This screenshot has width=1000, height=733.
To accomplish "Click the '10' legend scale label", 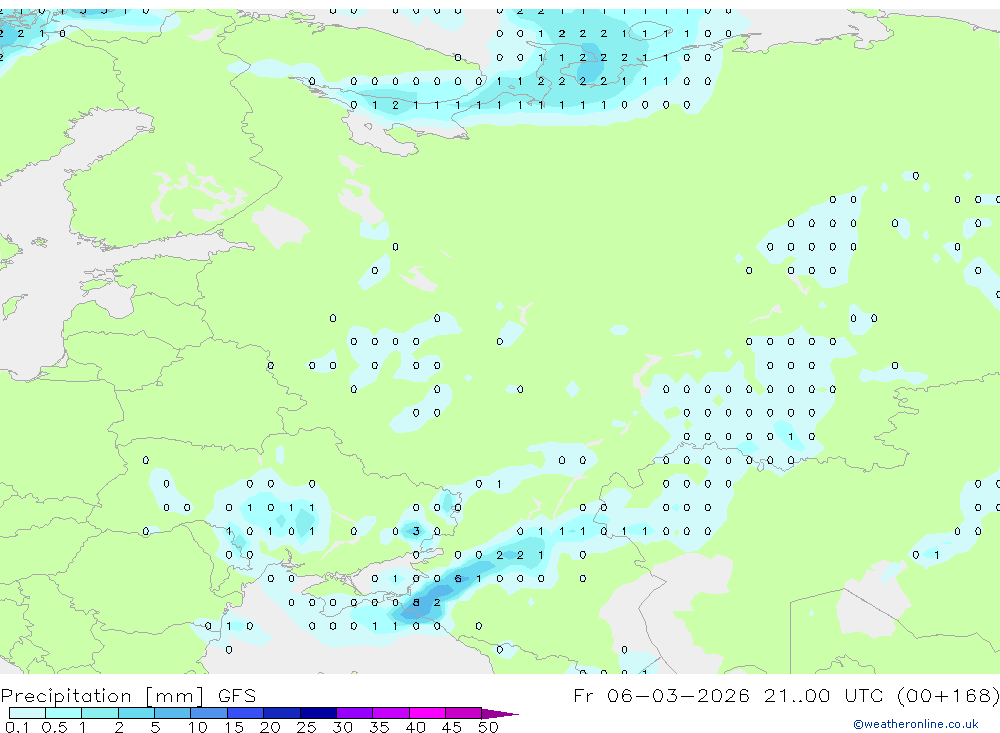I will point(197,727).
